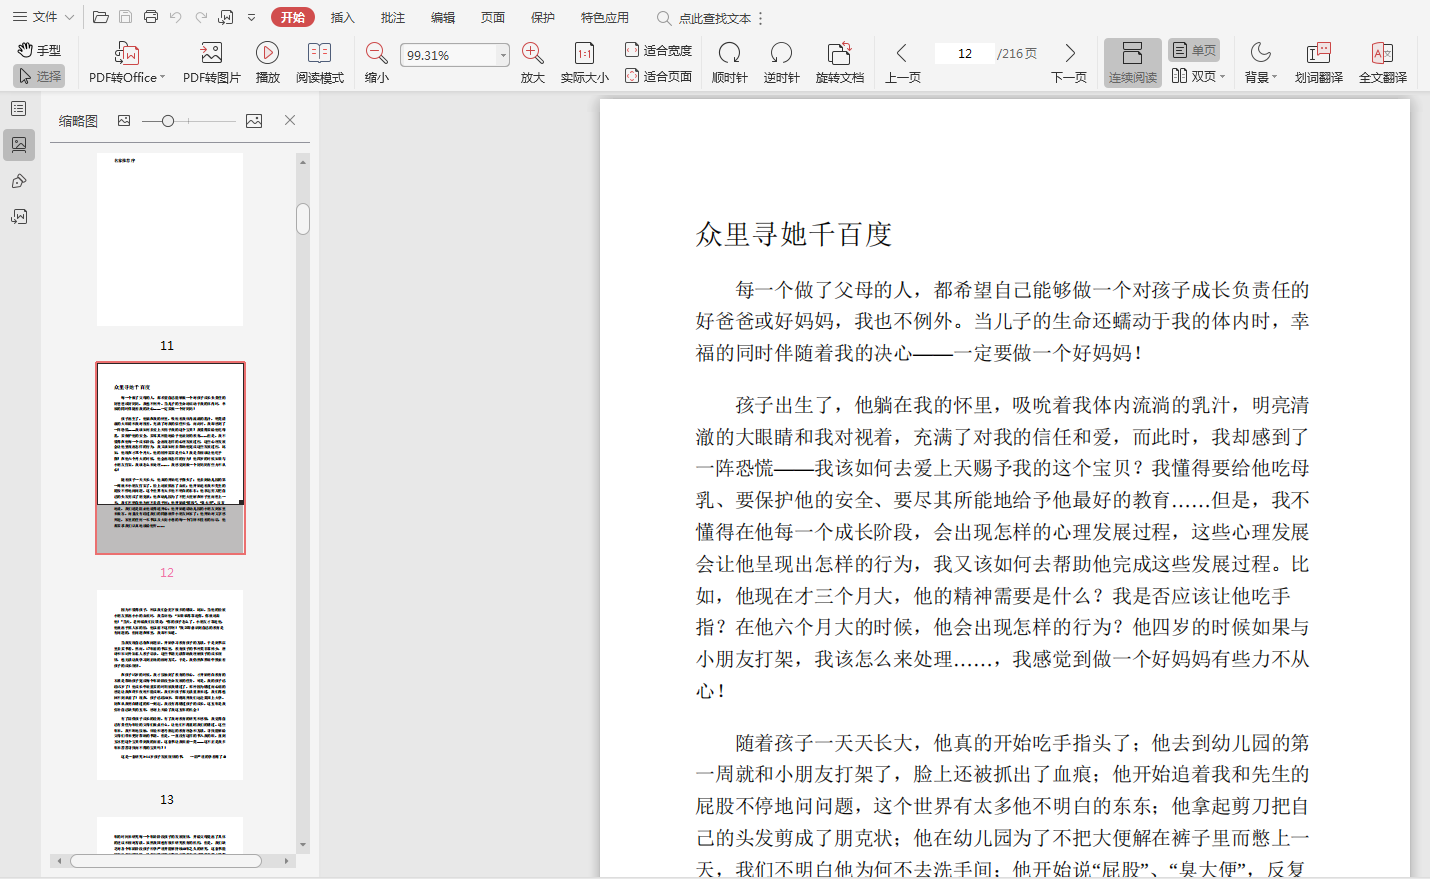
Task: Expand the 双页 double page dropdown
Action: (x=1222, y=76)
